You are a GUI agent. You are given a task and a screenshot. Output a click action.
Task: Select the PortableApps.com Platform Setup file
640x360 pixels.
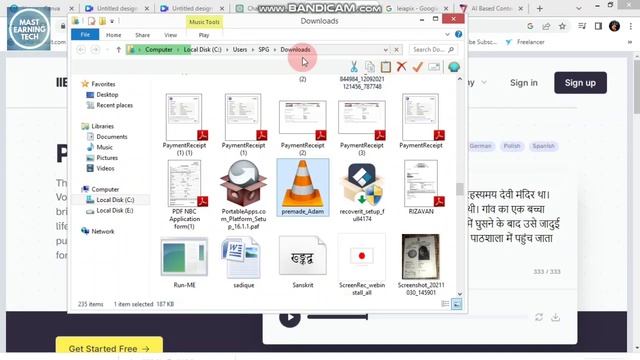coord(244,194)
